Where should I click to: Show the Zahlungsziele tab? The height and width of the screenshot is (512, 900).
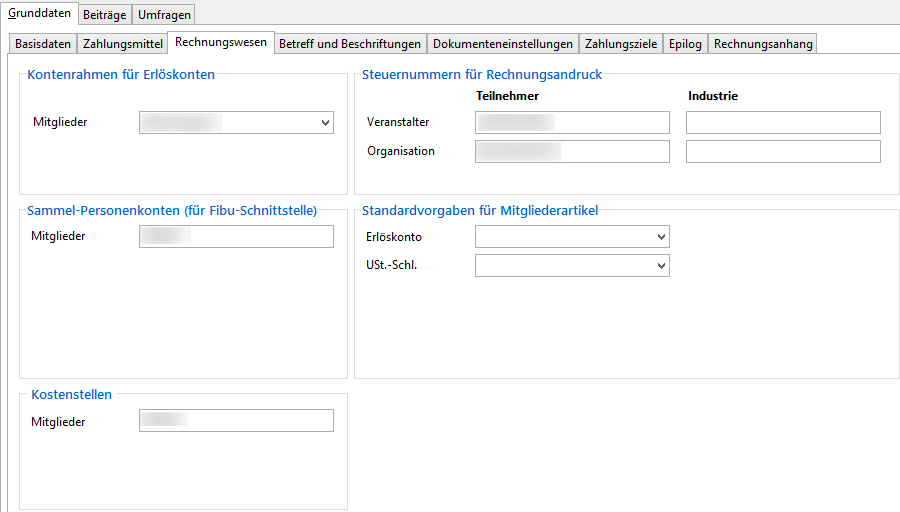[x=620, y=44]
